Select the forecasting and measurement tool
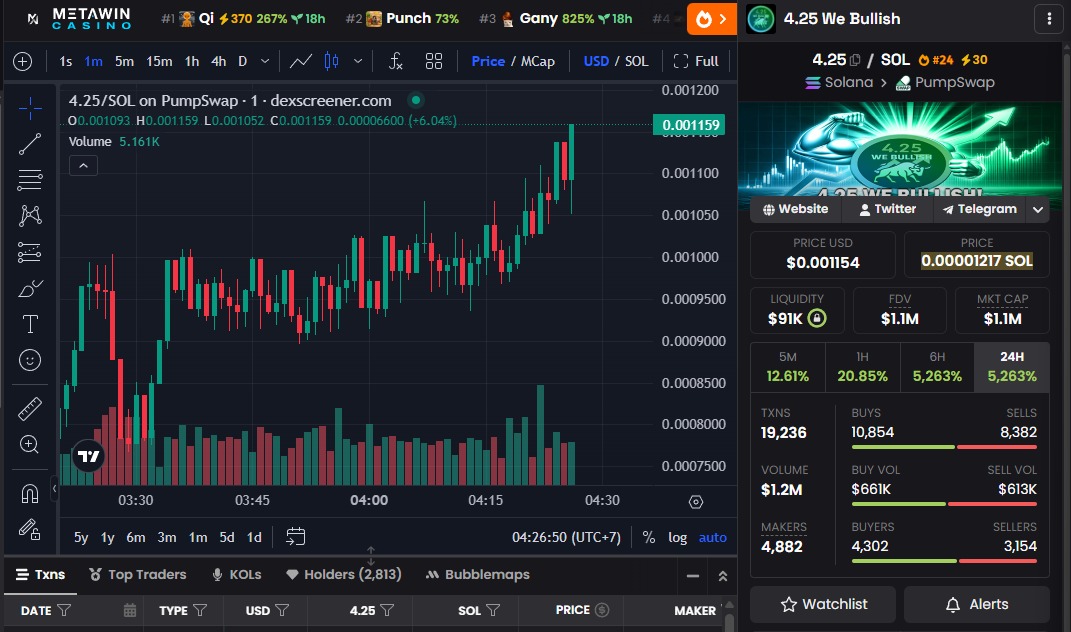The image size is (1071, 632). pyautogui.click(x=29, y=252)
